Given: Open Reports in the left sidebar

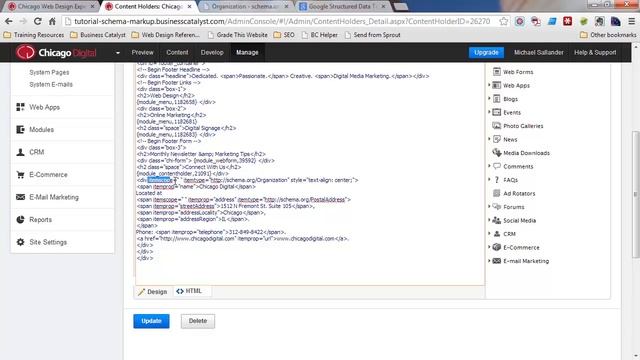Looking at the screenshot, I should [x=40, y=220].
